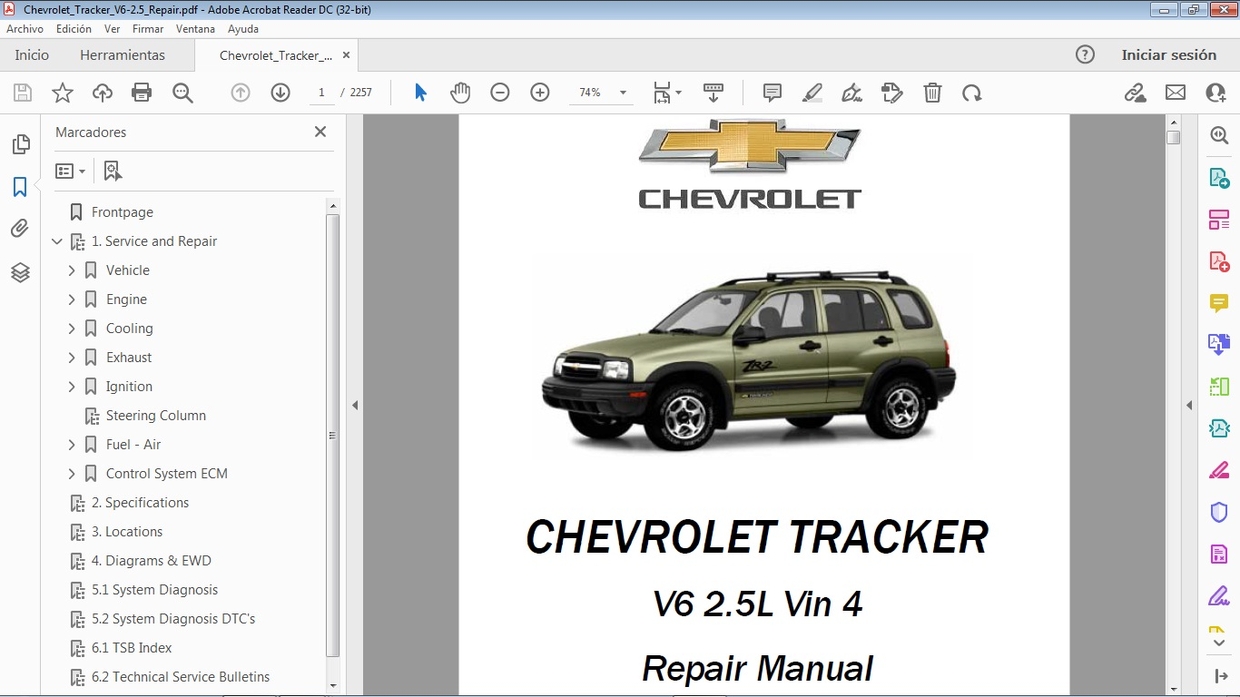Expand the Cooling bookmark
The width and height of the screenshot is (1240, 697).
pos(71,328)
